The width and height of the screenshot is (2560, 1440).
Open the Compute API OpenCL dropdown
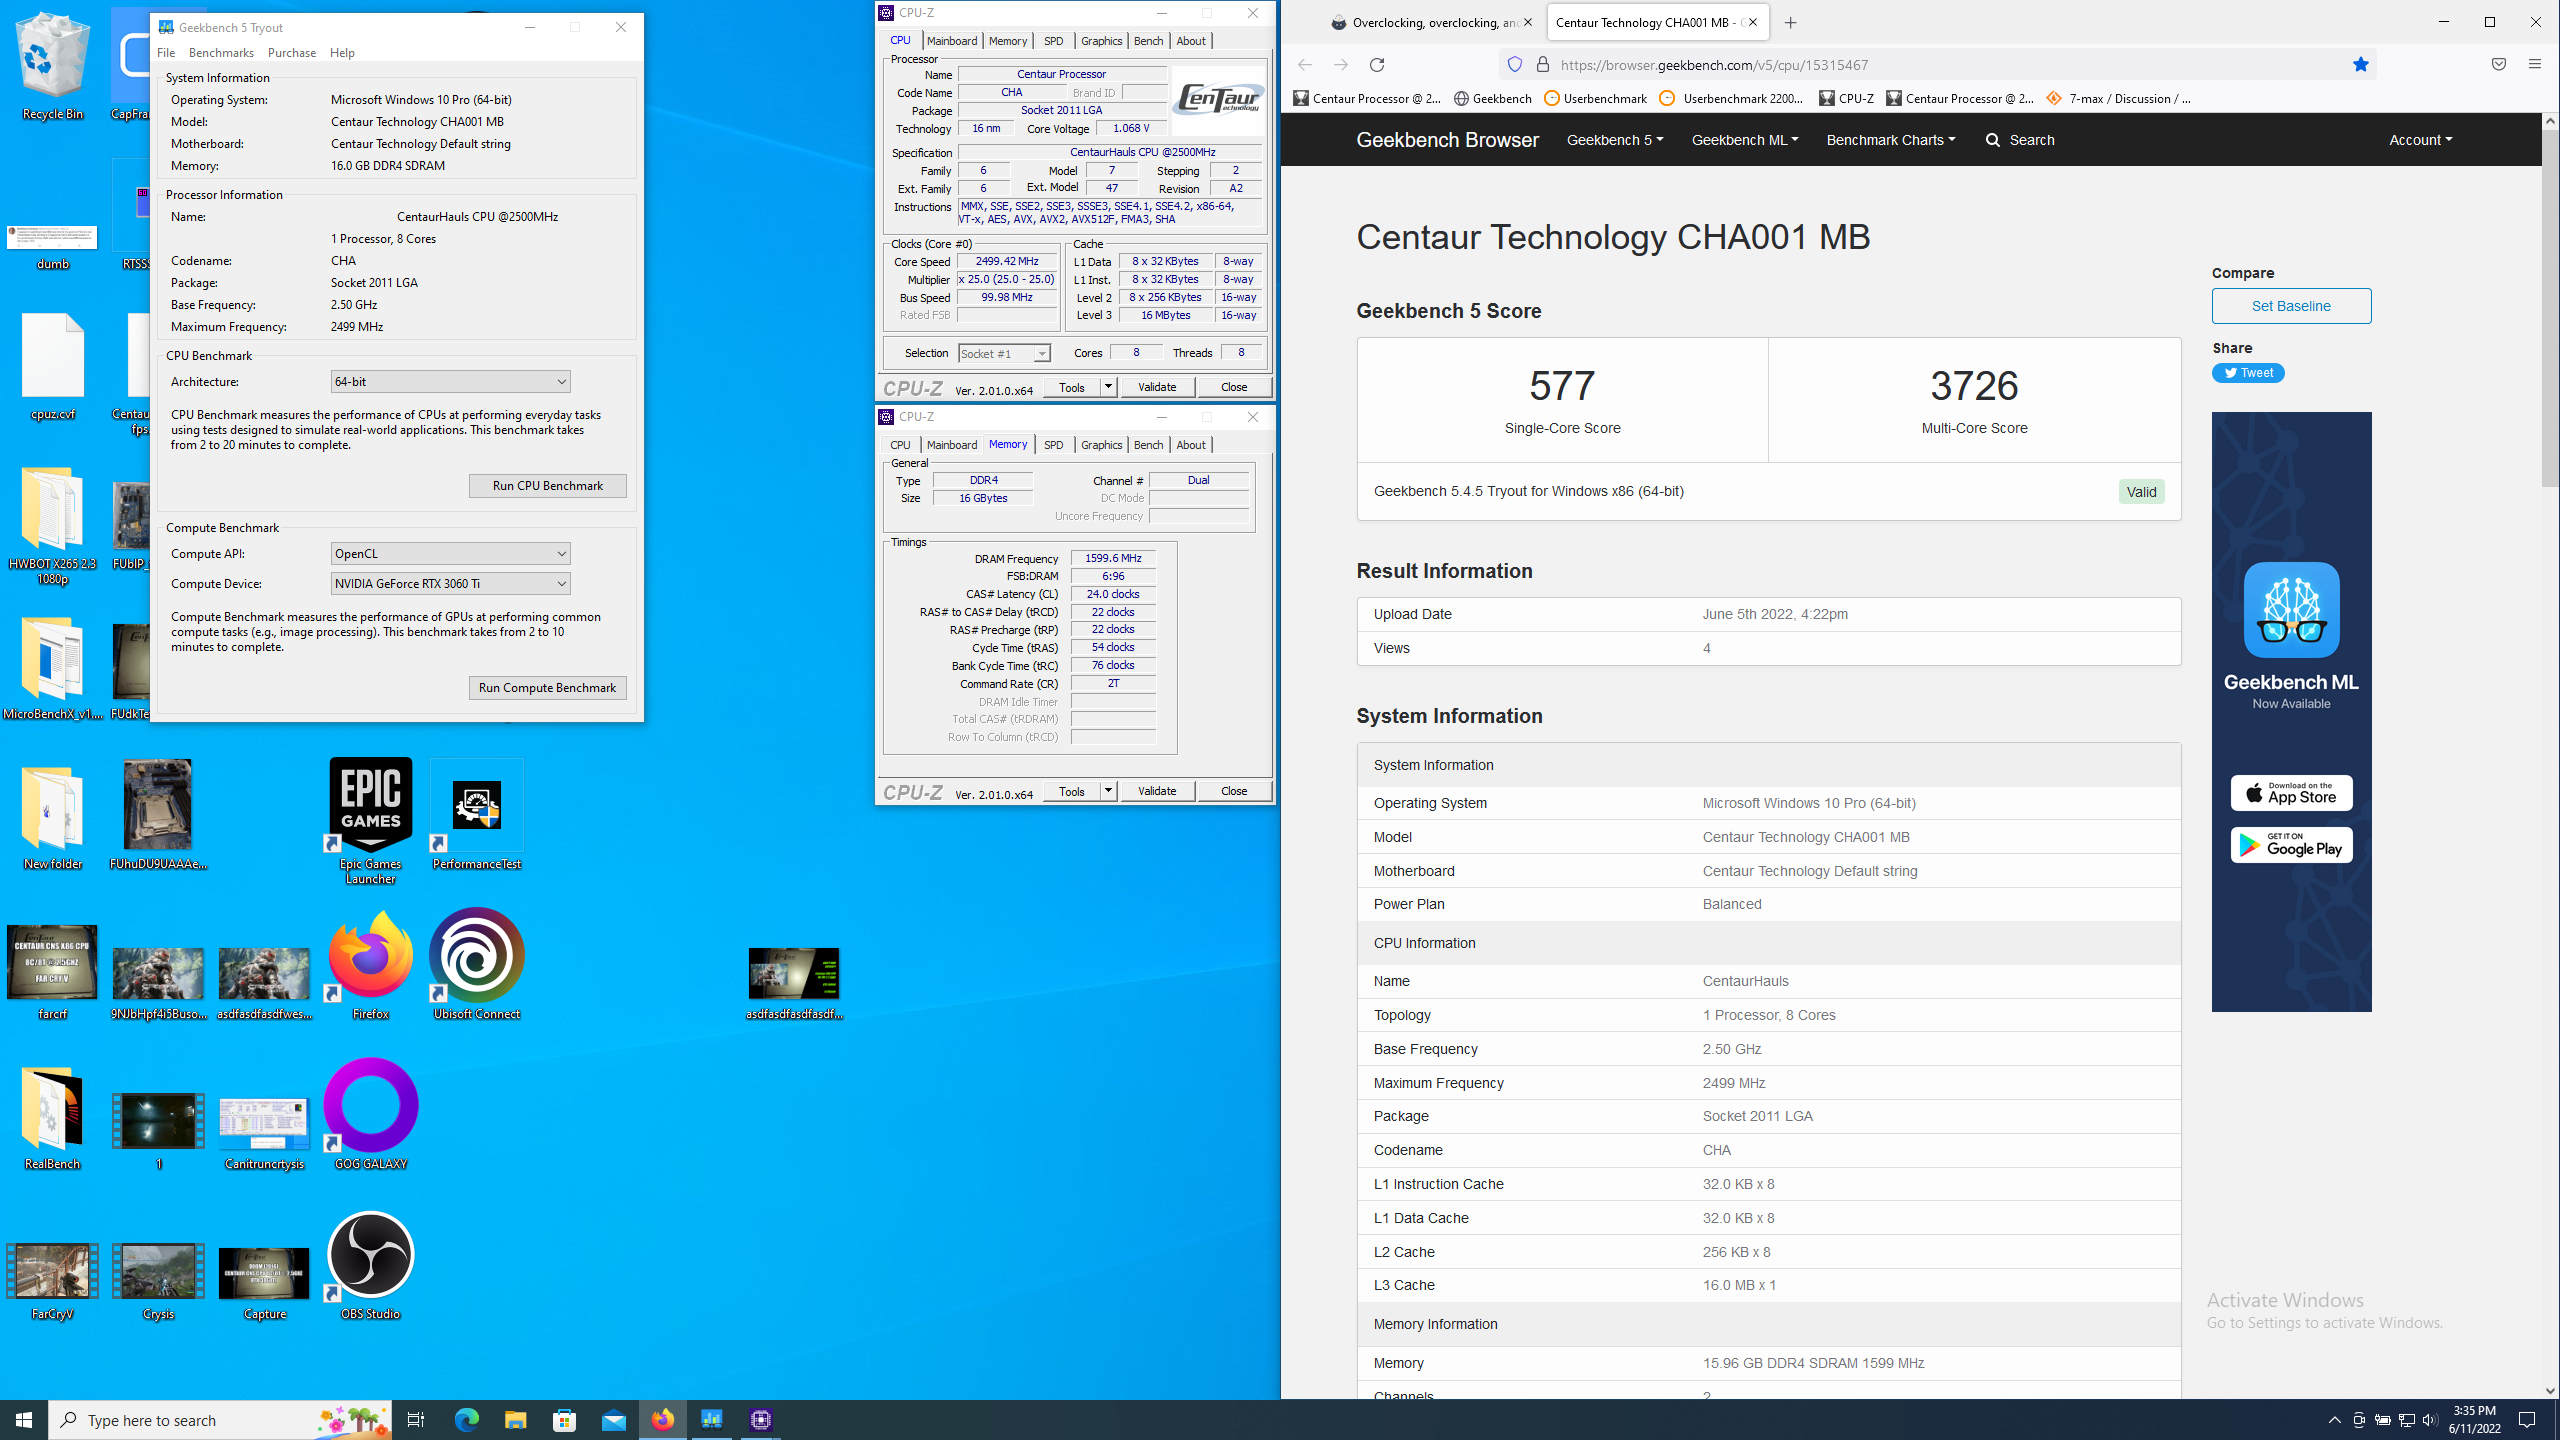point(450,553)
